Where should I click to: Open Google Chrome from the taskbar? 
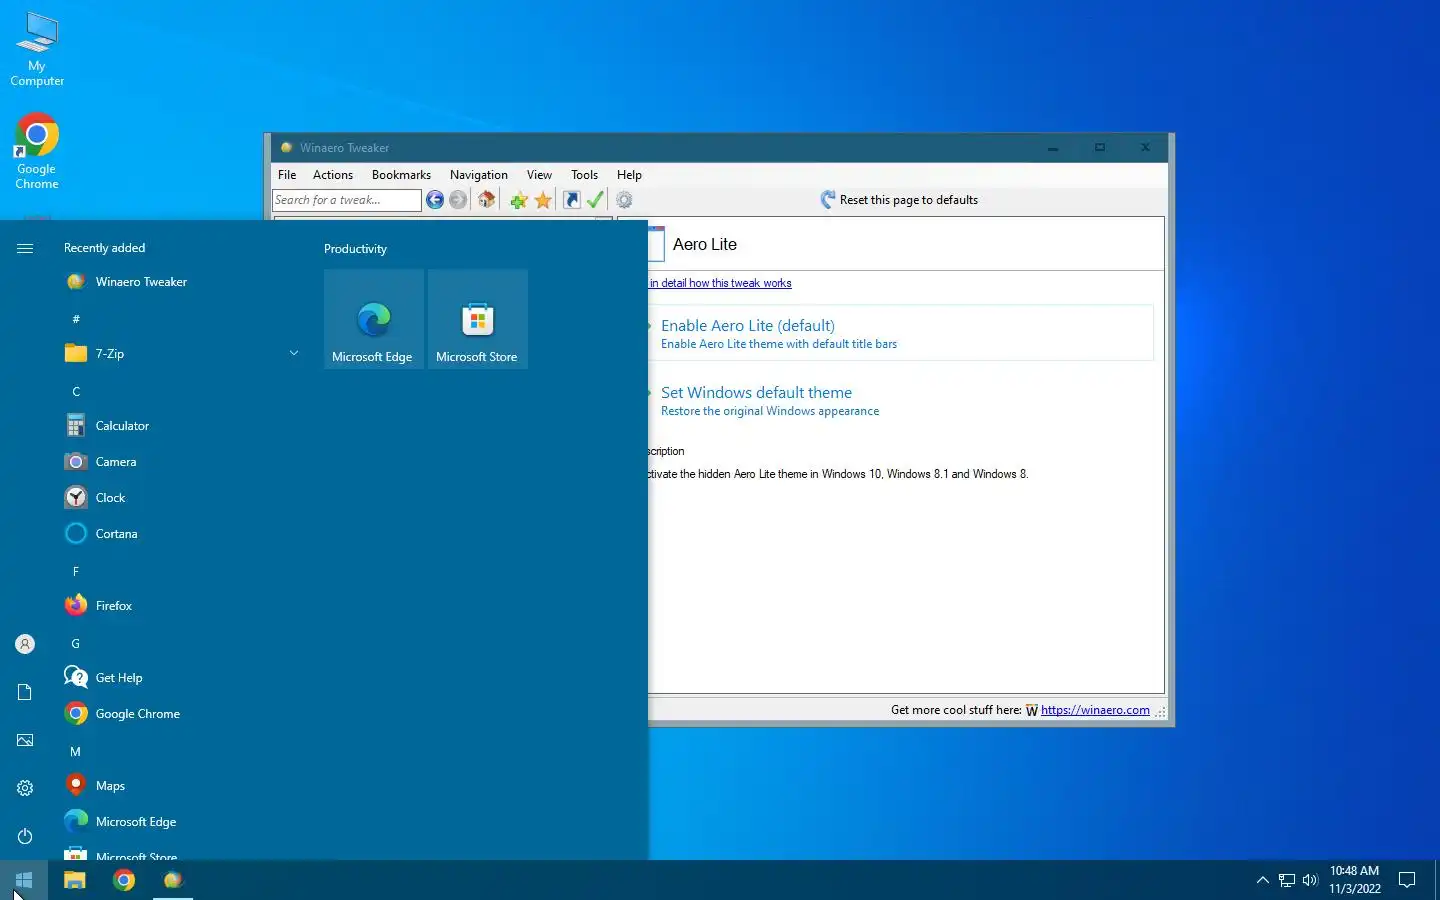[124, 880]
